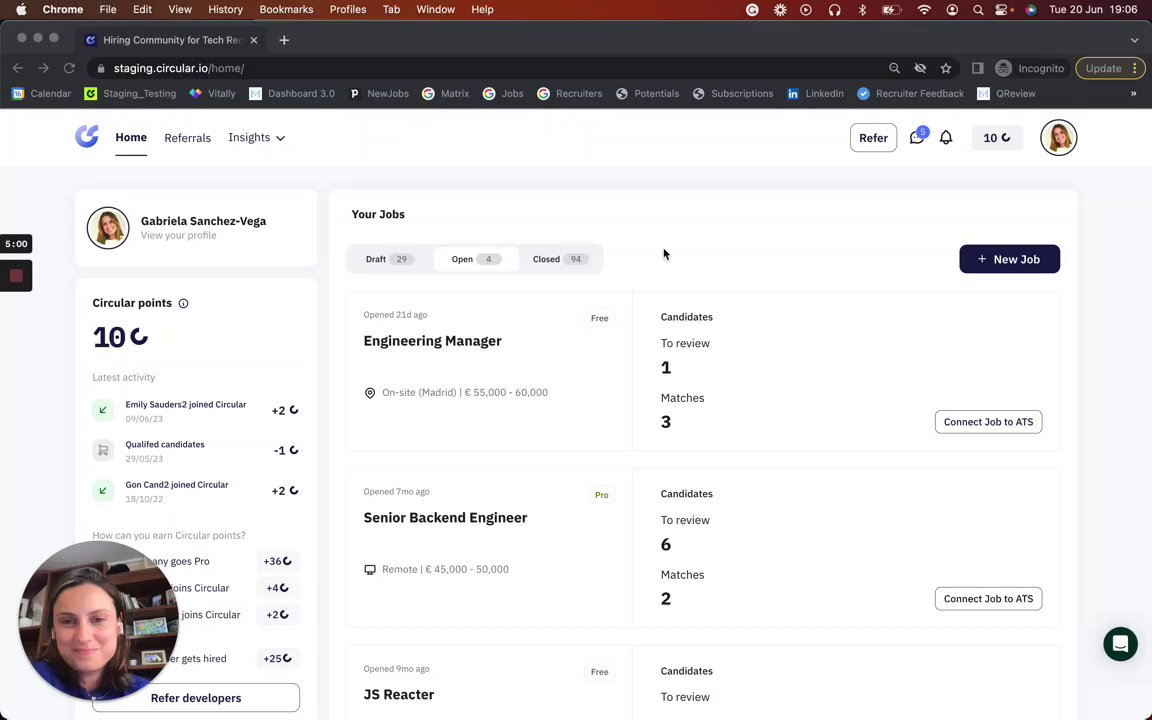Click Refer developers button
The height and width of the screenshot is (720, 1152).
tap(195, 697)
